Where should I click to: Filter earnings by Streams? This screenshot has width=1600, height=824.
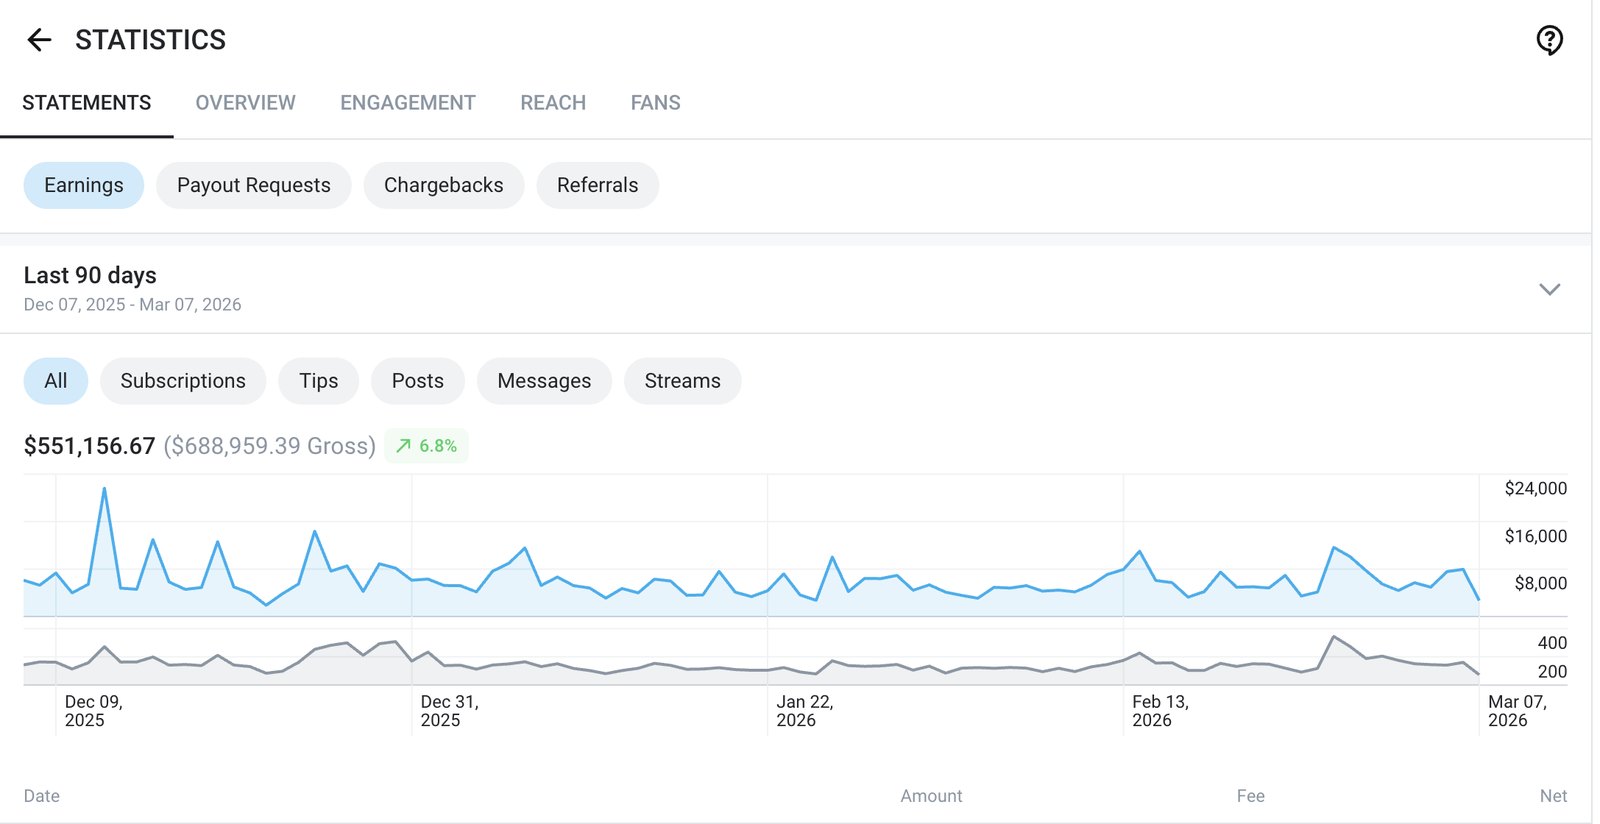click(682, 381)
